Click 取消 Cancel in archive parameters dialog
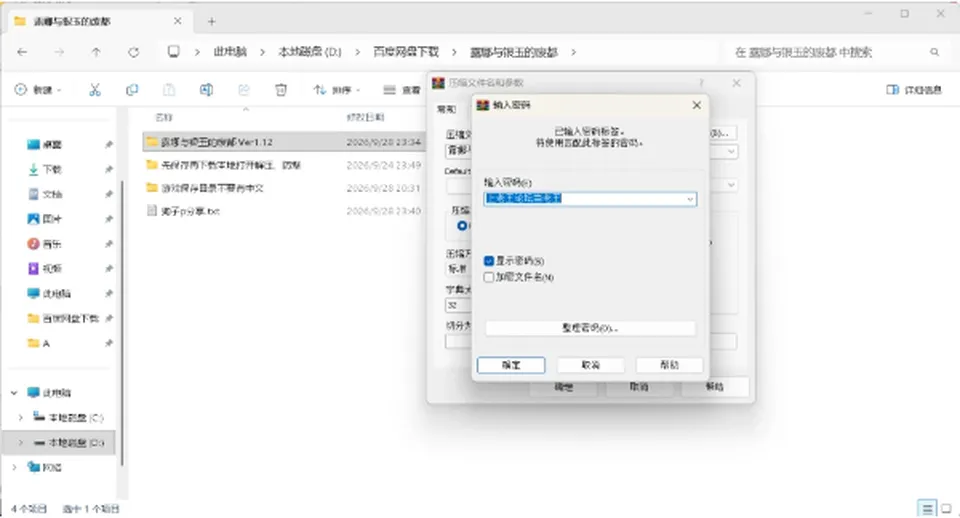 [639, 387]
